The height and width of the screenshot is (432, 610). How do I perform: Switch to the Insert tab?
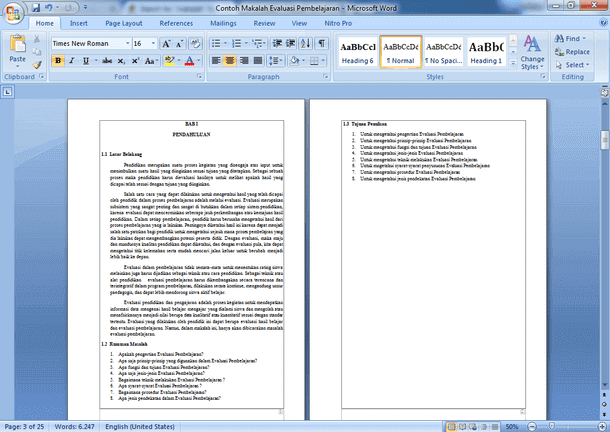click(79, 23)
